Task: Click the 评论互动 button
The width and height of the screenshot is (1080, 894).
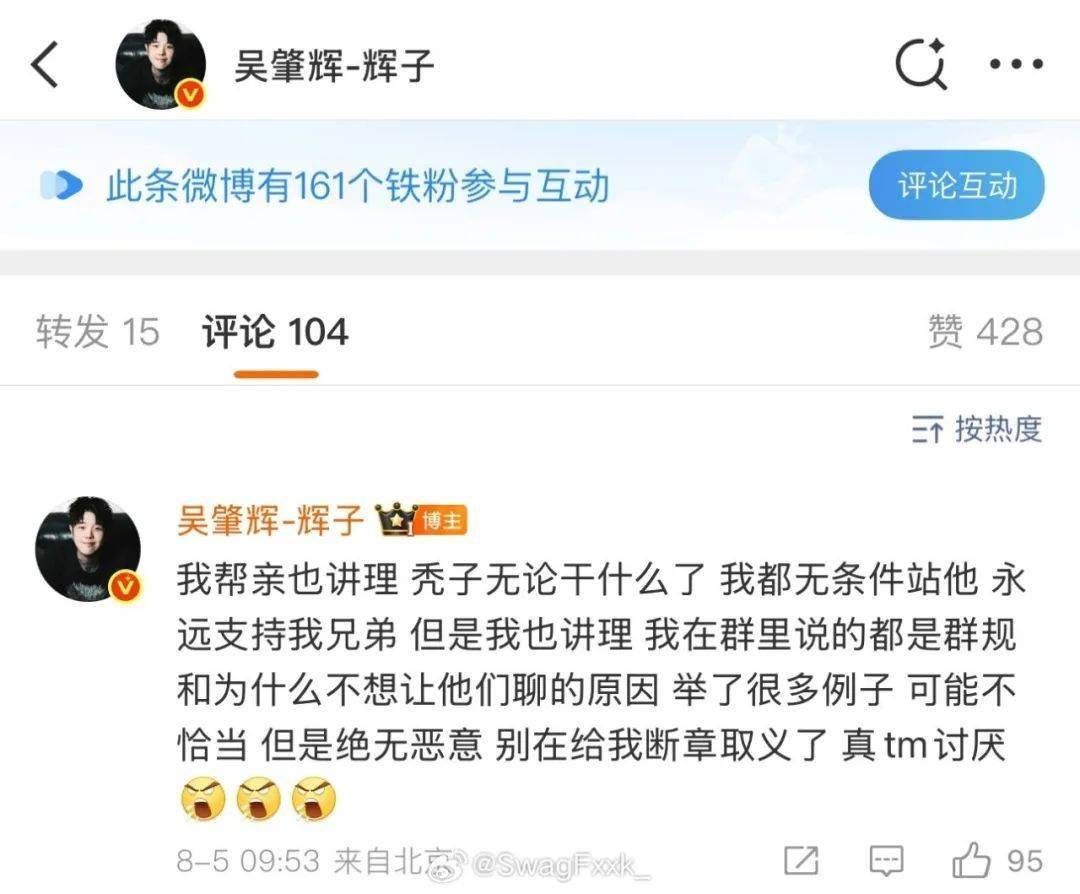Action: point(957,185)
